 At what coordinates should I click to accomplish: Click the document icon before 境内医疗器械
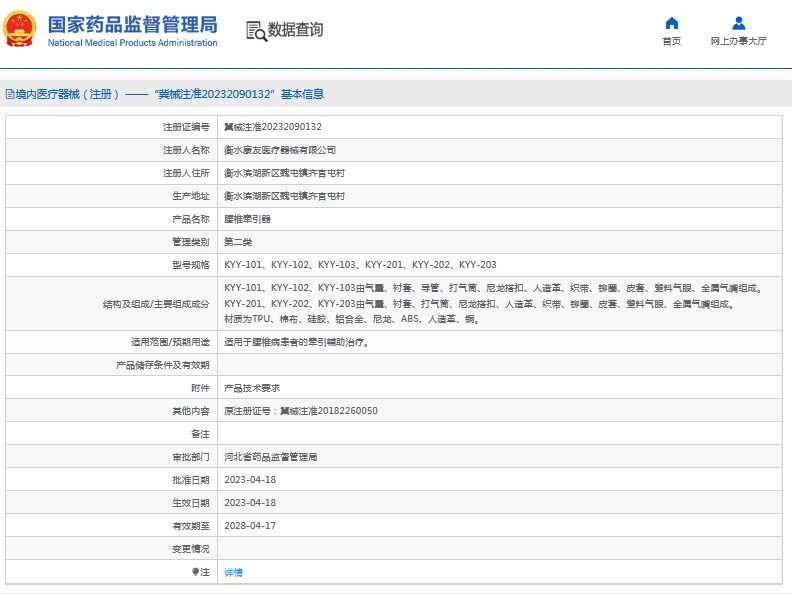pos(10,94)
